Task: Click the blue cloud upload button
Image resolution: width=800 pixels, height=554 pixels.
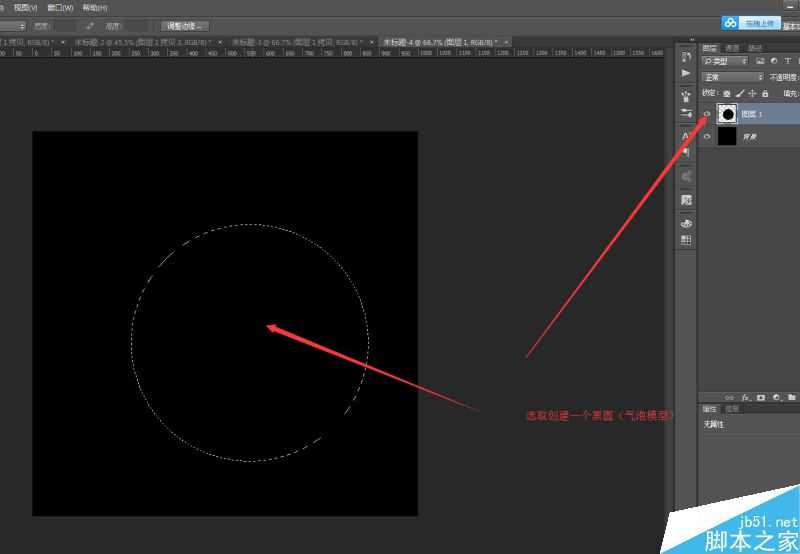Action: [x=750, y=22]
